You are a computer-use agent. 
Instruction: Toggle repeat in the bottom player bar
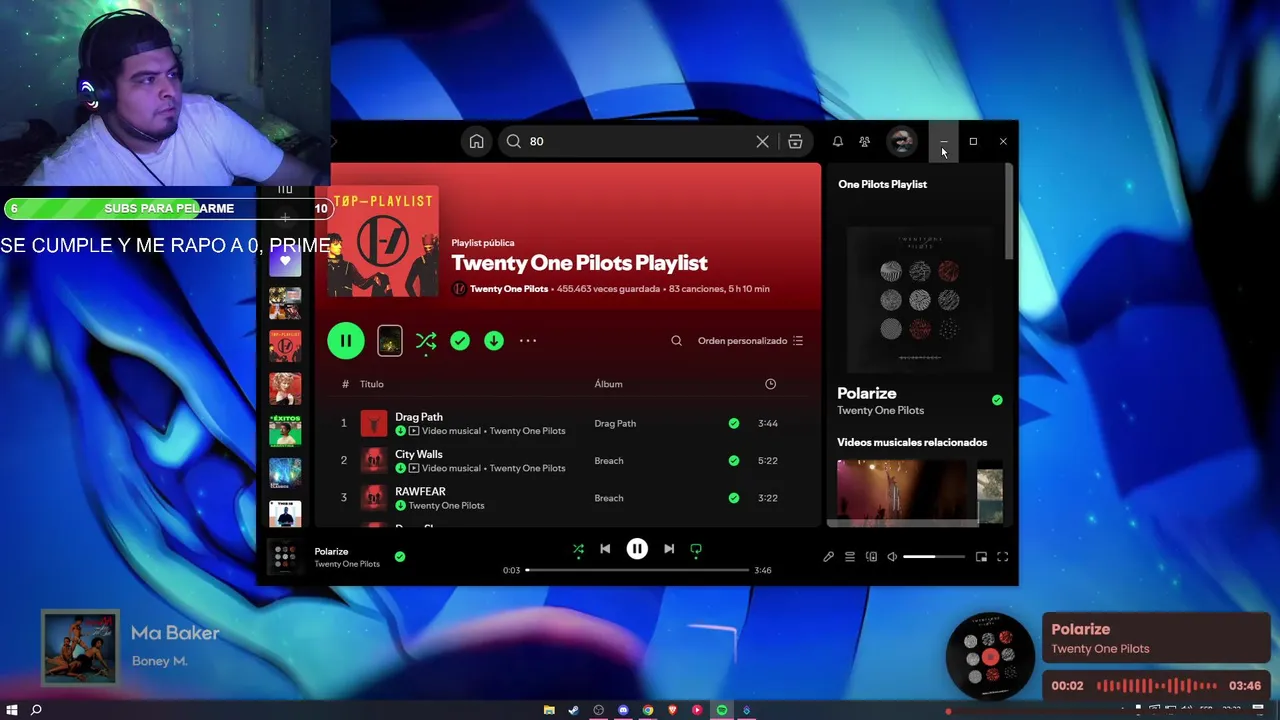[x=696, y=549]
